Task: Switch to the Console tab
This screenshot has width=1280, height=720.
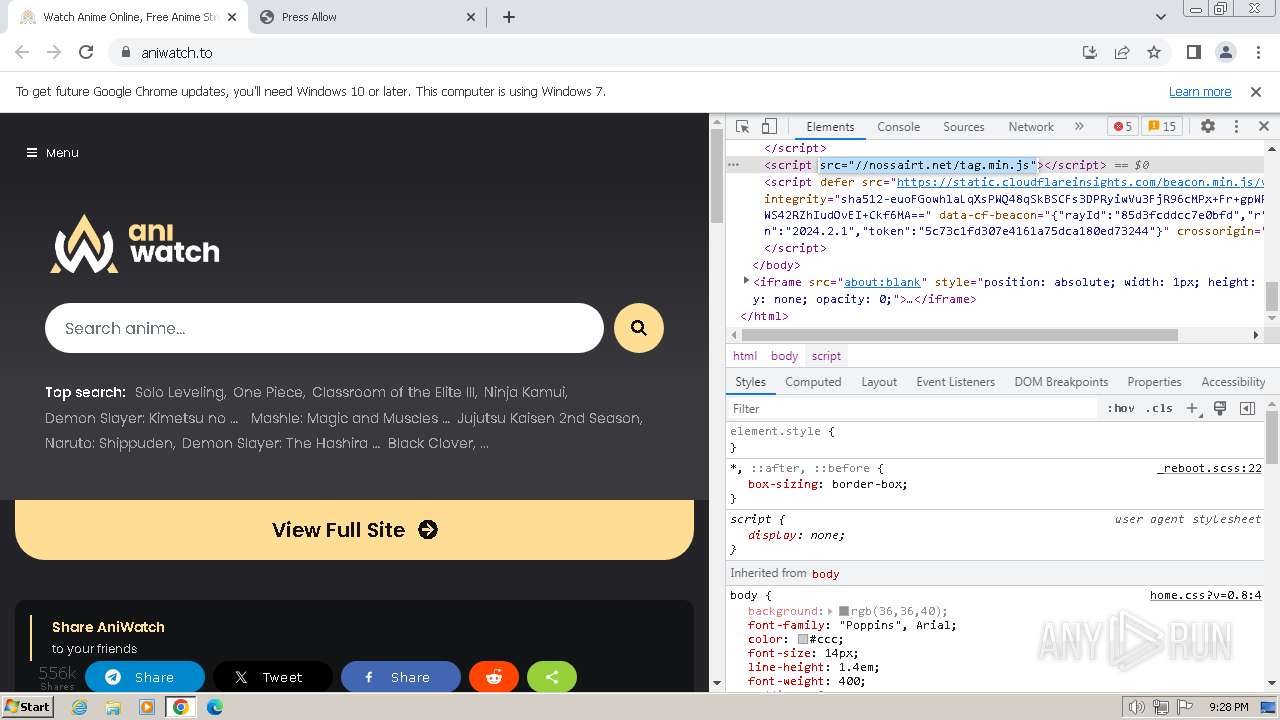Action: point(898,127)
